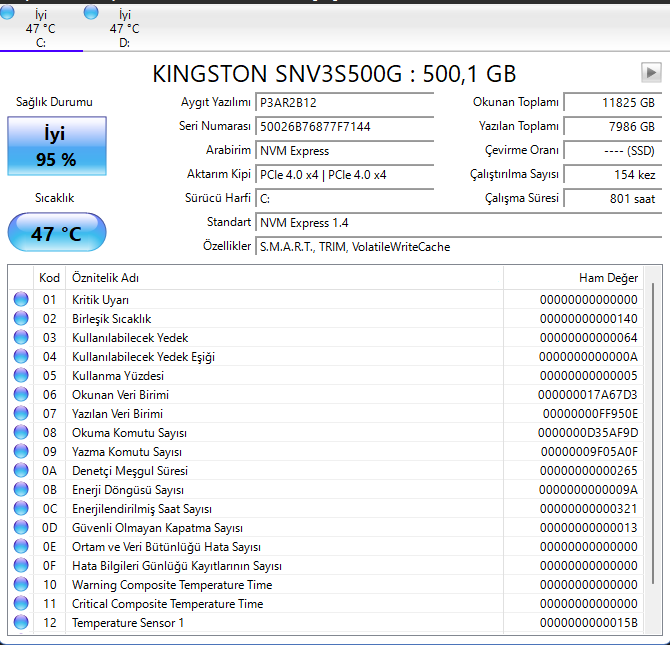
Task: Click the Ham Değer column header
Action: (573, 278)
